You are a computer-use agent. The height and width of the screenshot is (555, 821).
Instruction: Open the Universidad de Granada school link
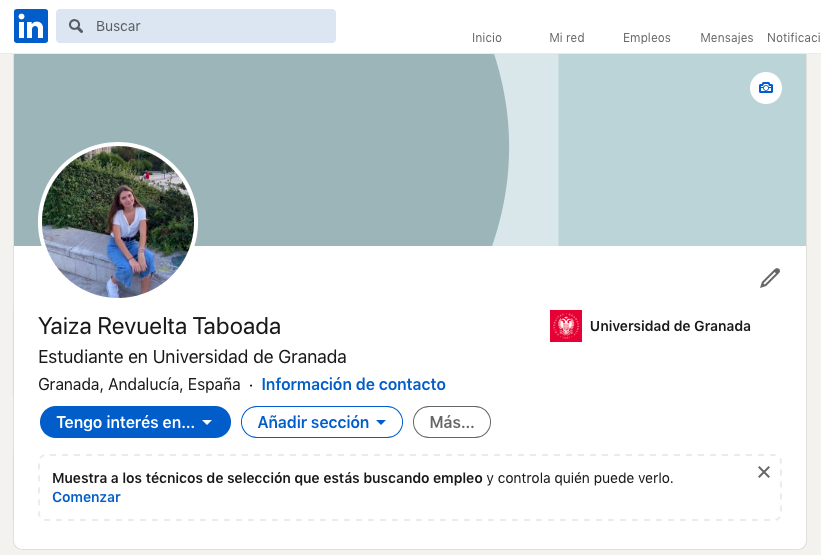(670, 326)
